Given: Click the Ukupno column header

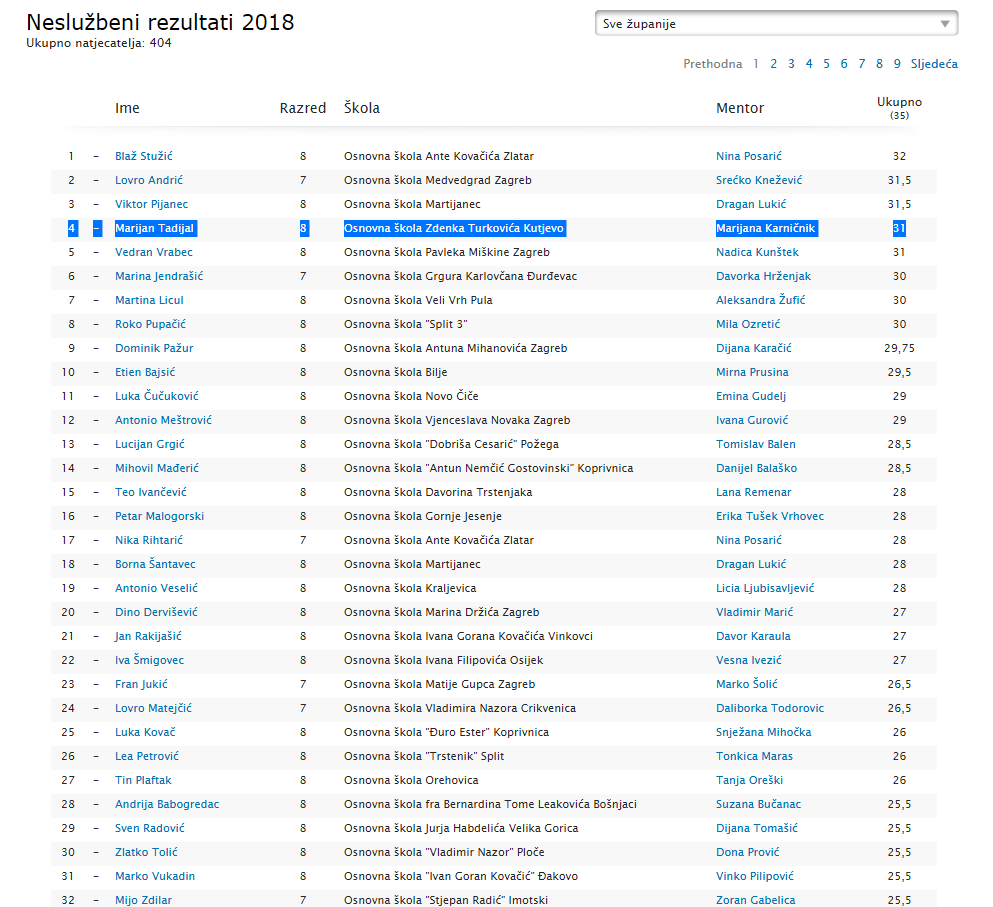Looking at the screenshot, I should coord(899,103).
